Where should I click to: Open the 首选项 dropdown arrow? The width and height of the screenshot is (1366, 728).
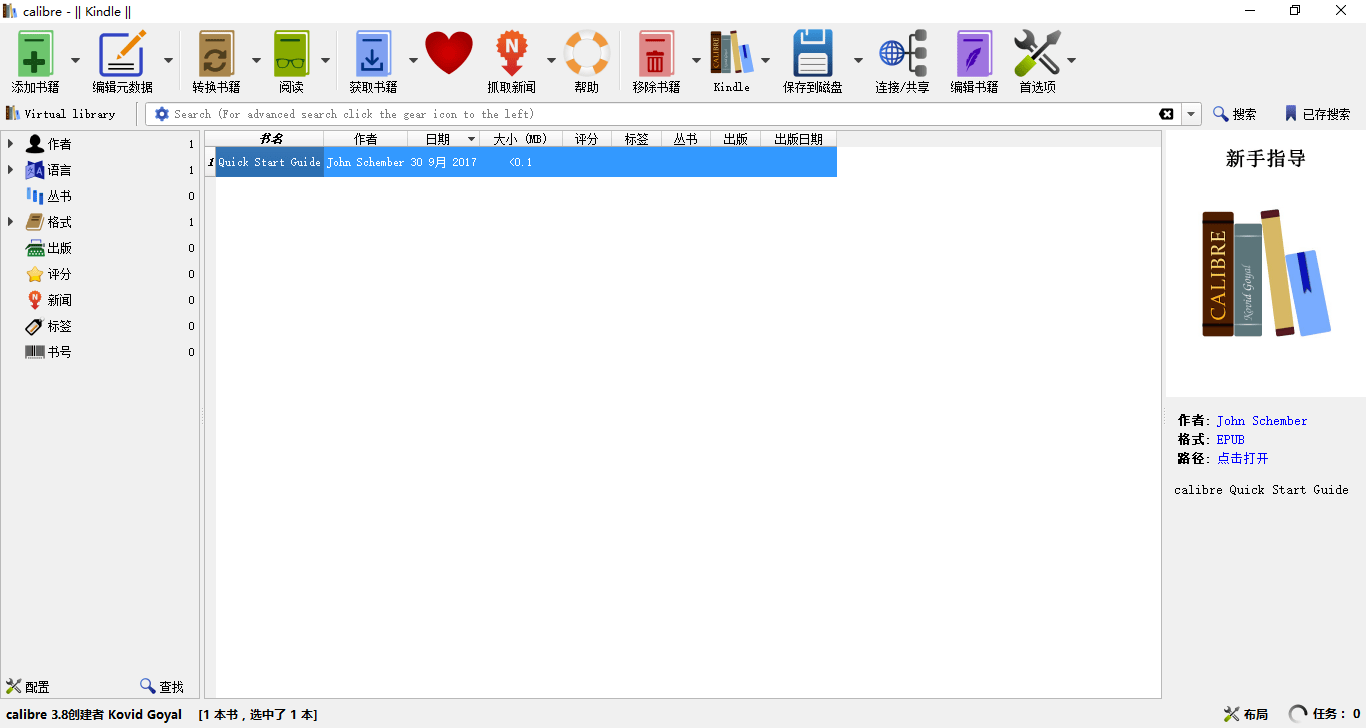[1071, 60]
